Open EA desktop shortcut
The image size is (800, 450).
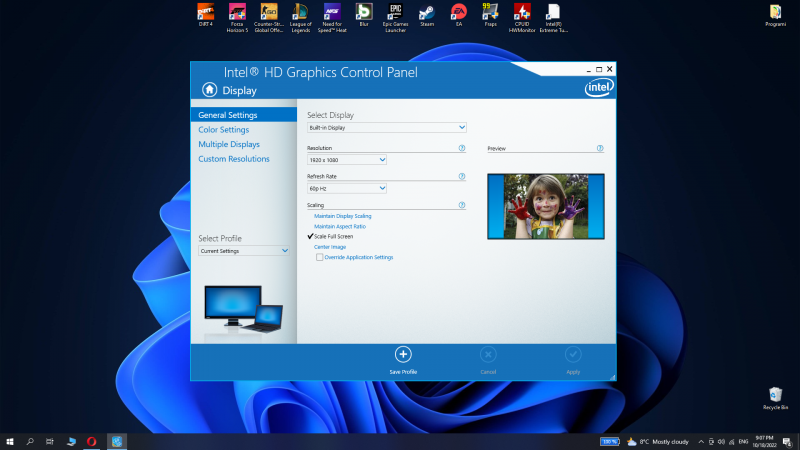[459, 15]
